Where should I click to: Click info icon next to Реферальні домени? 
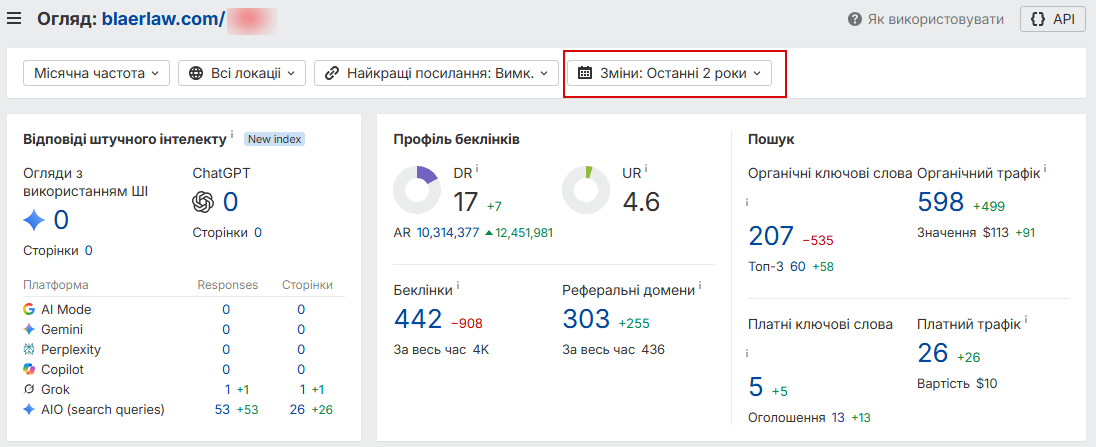tap(700, 286)
